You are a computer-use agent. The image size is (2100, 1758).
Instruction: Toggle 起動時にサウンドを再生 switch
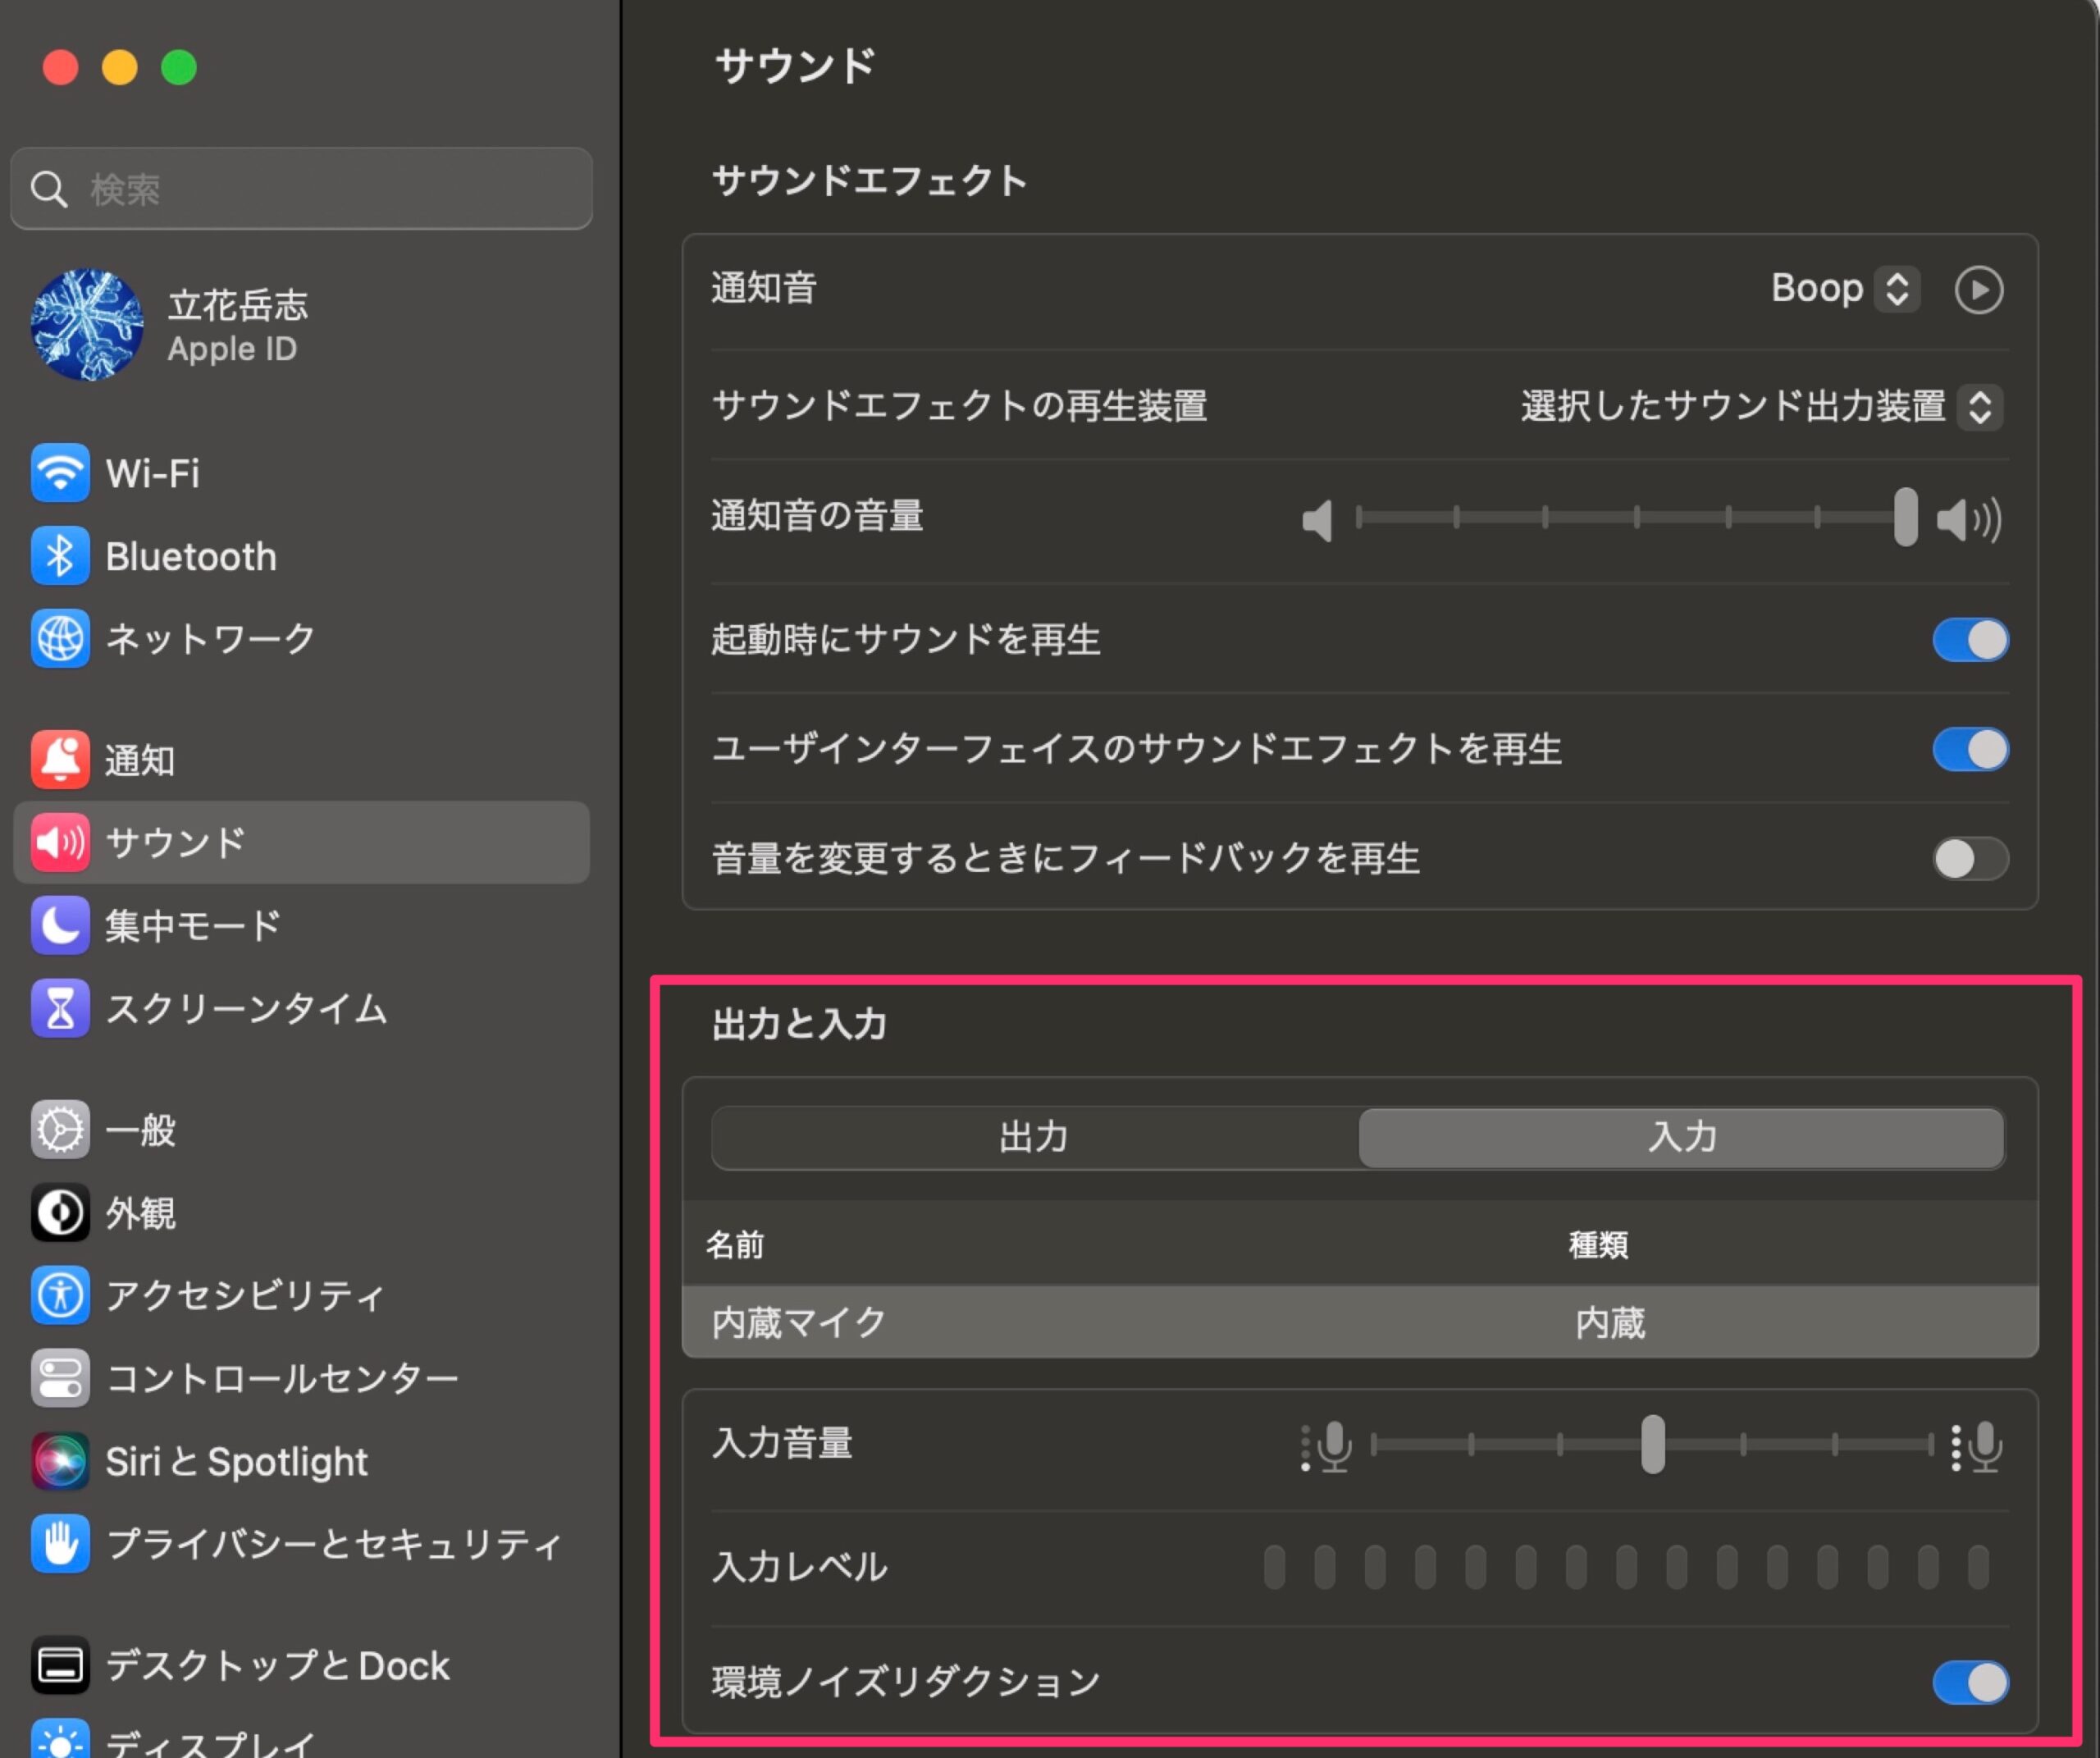tap(1969, 640)
